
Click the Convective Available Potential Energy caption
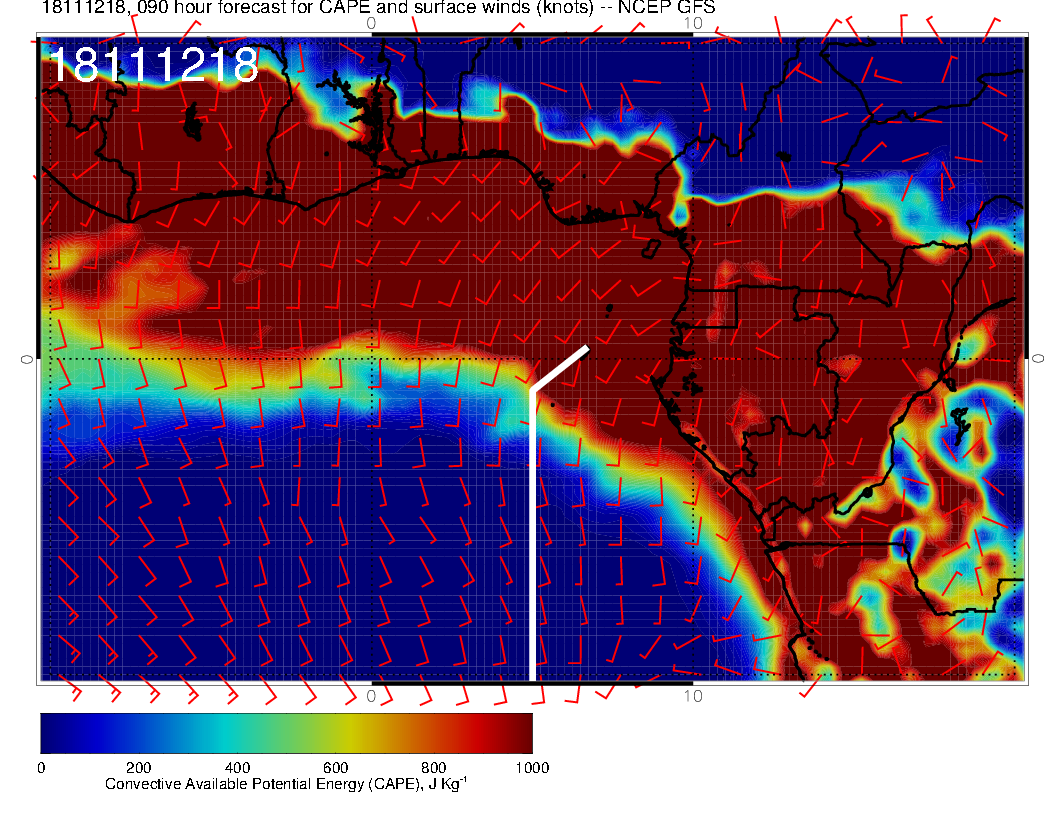click(285, 785)
